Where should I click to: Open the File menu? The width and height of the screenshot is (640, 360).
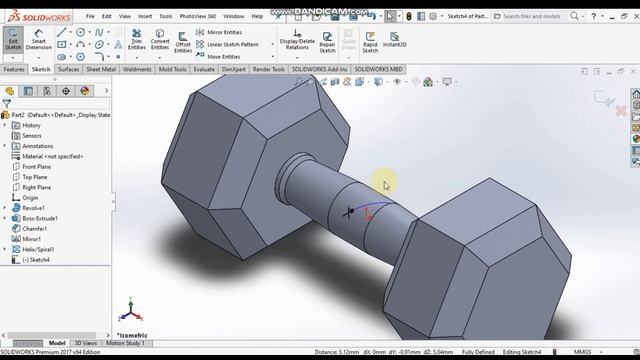tap(90, 16)
